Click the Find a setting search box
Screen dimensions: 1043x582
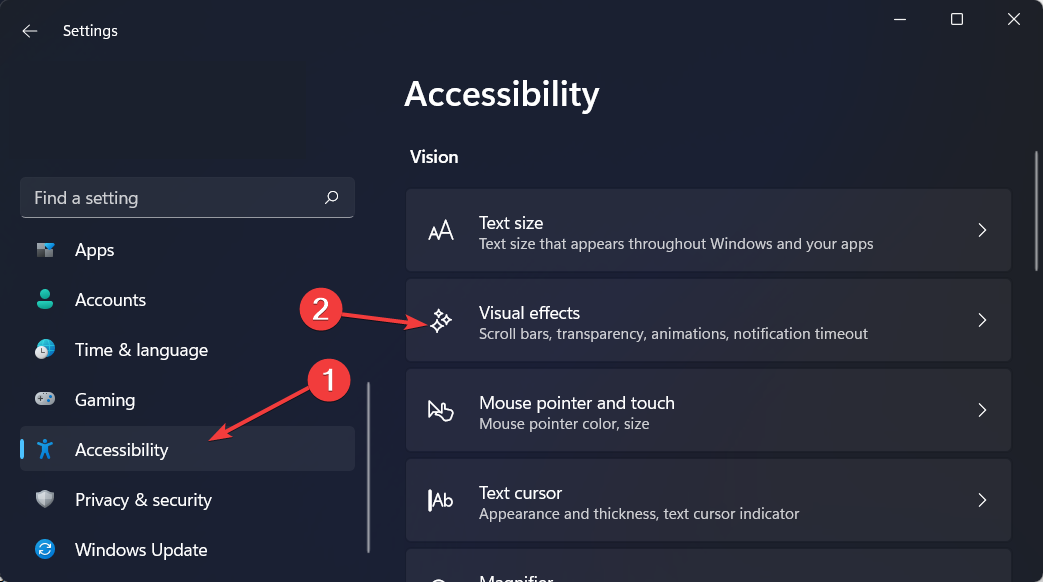(x=170, y=198)
